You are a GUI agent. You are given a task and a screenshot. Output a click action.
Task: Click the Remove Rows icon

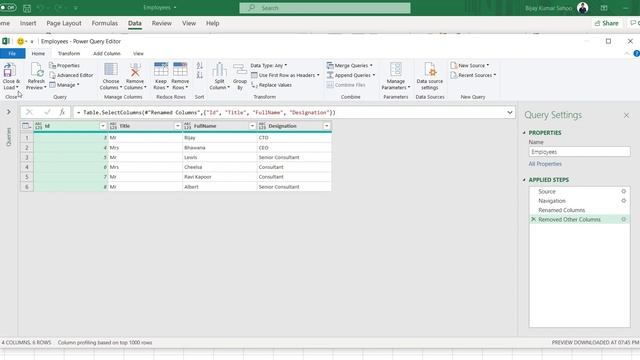[180, 70]
